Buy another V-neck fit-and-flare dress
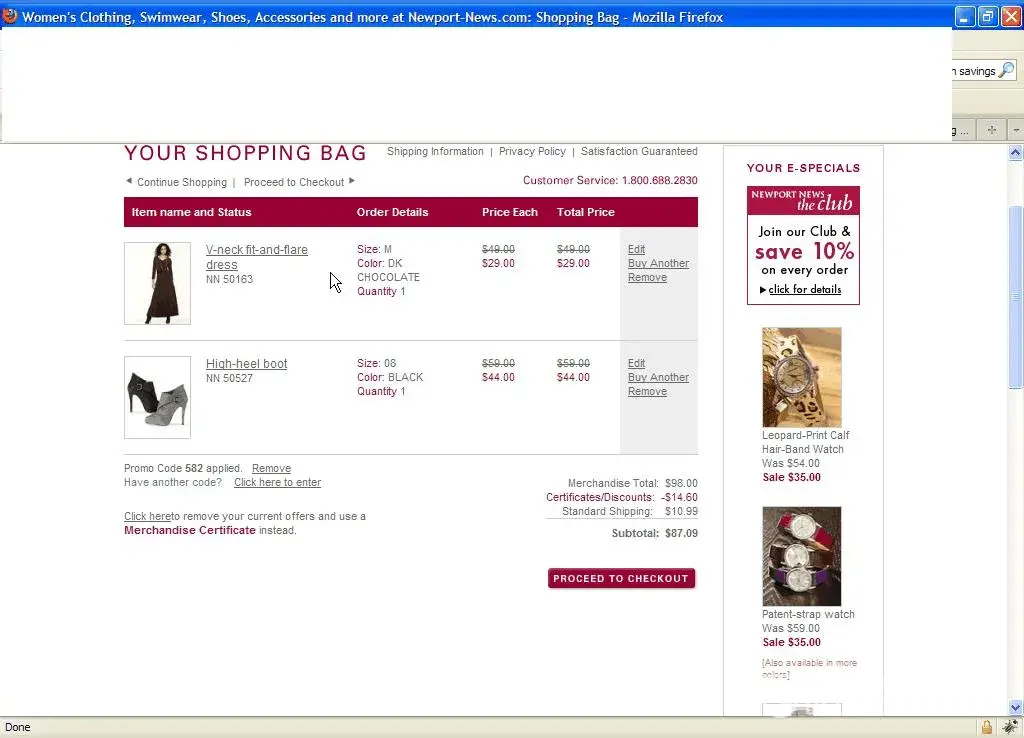The width and height of the screenshot is (1024, 738). 658,264
